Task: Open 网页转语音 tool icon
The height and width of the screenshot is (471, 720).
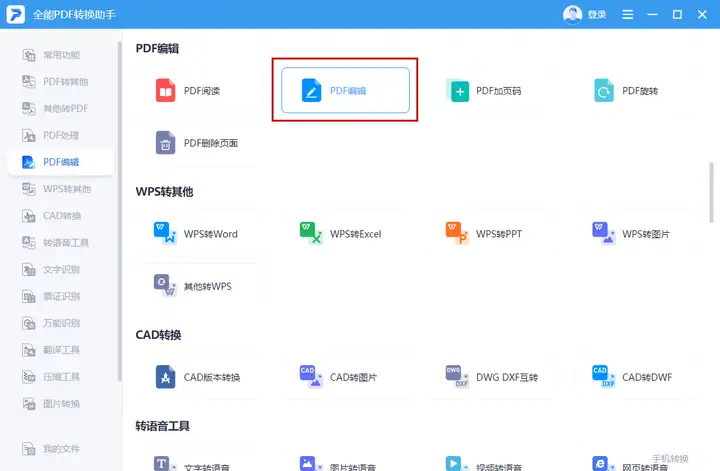Action: (x=602, y=463)
